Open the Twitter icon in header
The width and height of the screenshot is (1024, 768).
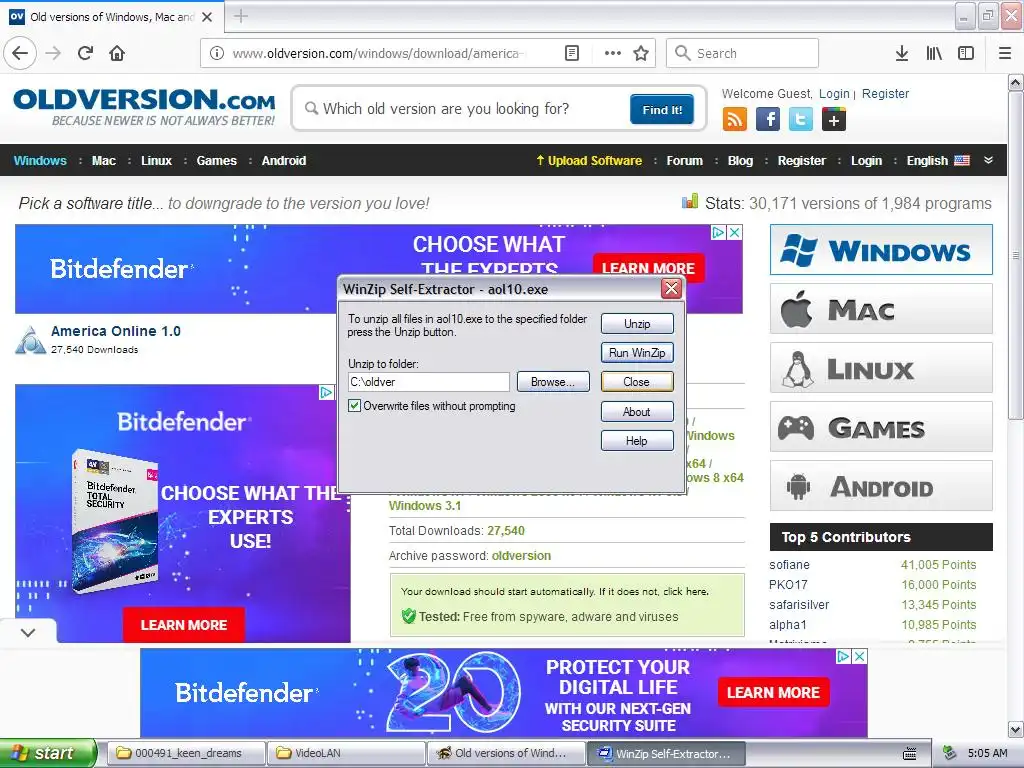801,120
